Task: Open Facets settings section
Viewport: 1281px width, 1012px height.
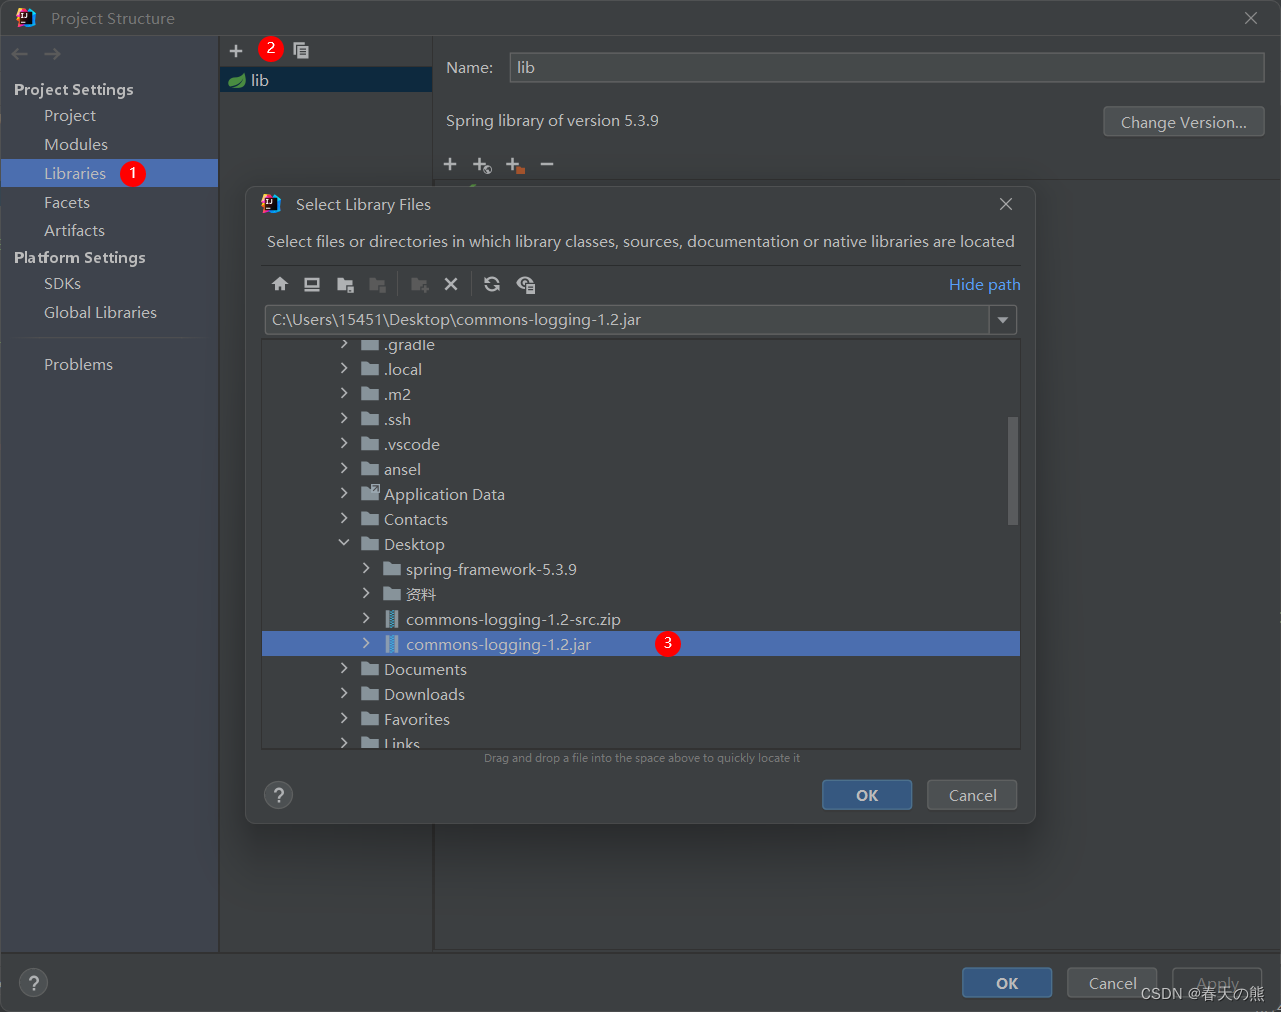Action: click(x=67, y=203)
